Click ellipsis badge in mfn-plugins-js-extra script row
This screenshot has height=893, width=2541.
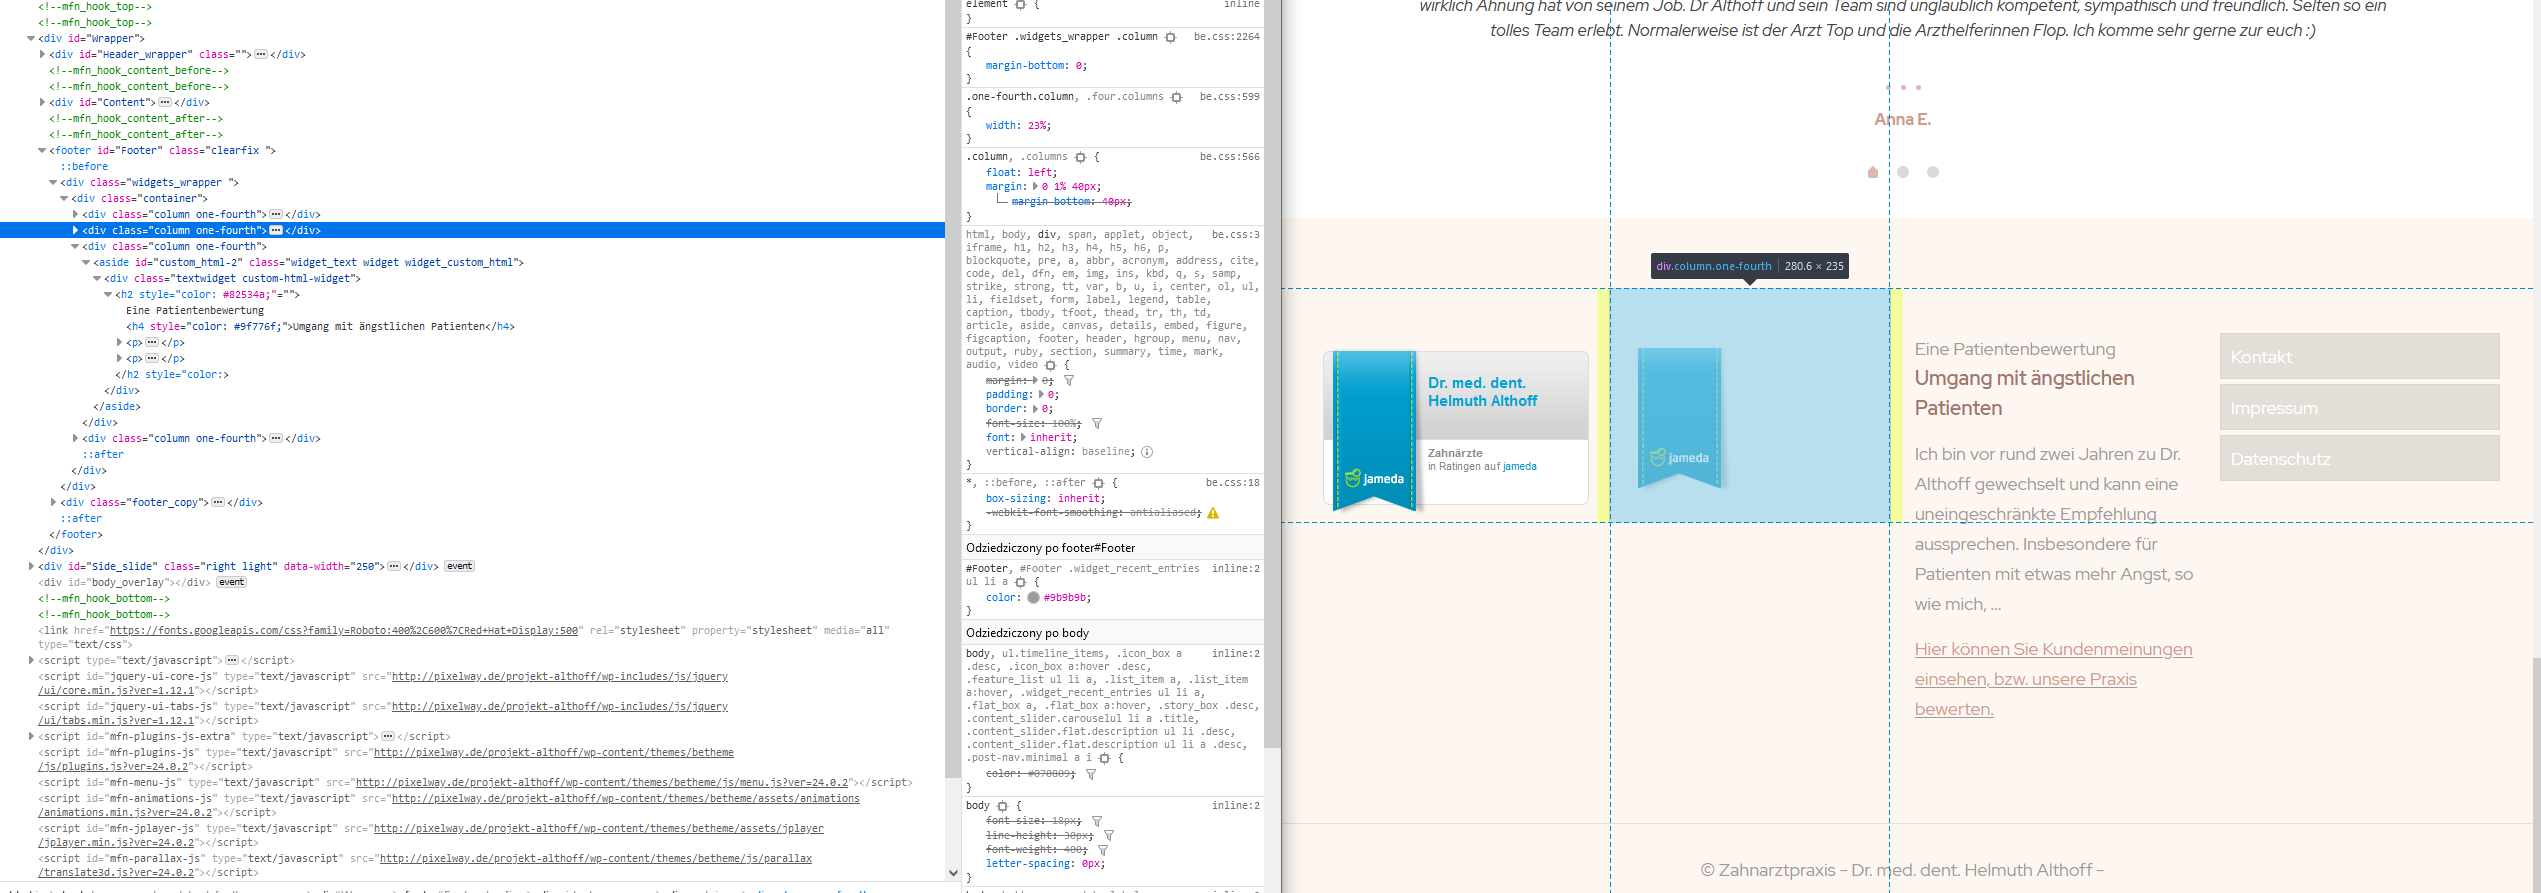pyautogui.click(x=388, y=737)
